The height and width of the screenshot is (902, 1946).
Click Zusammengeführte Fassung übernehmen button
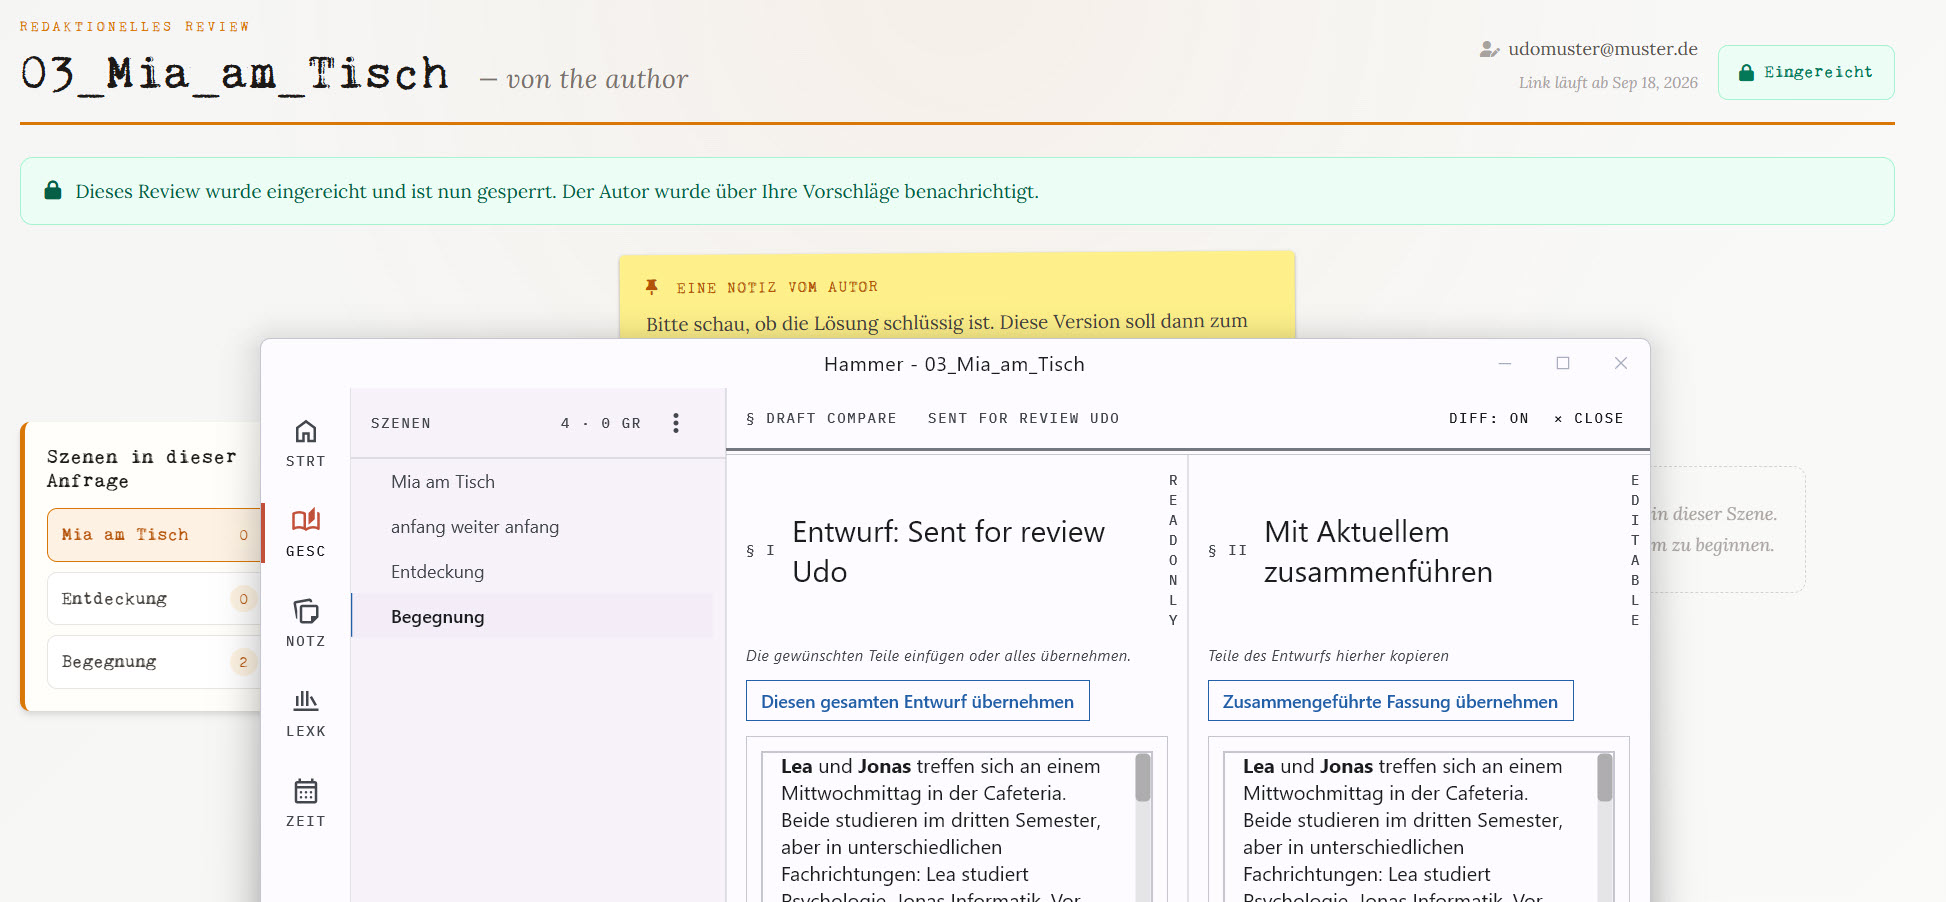1390,701
